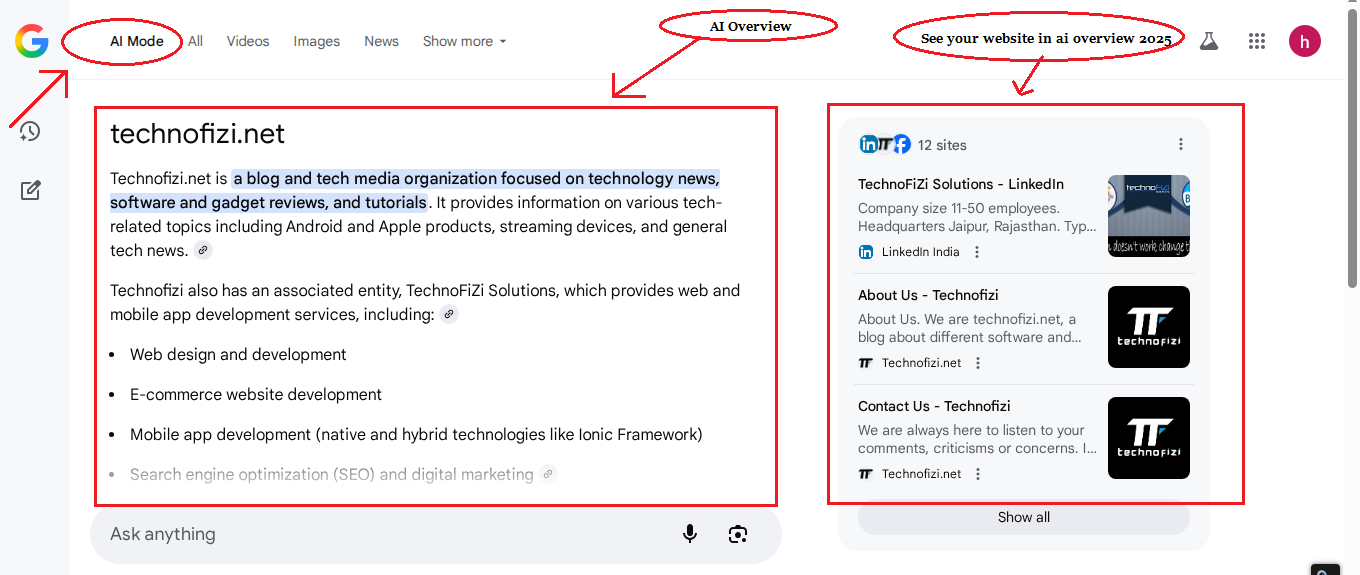Click link icon after 'tech news.'
Viewport: 1360px width, 575px height.
tap(203, 250)
